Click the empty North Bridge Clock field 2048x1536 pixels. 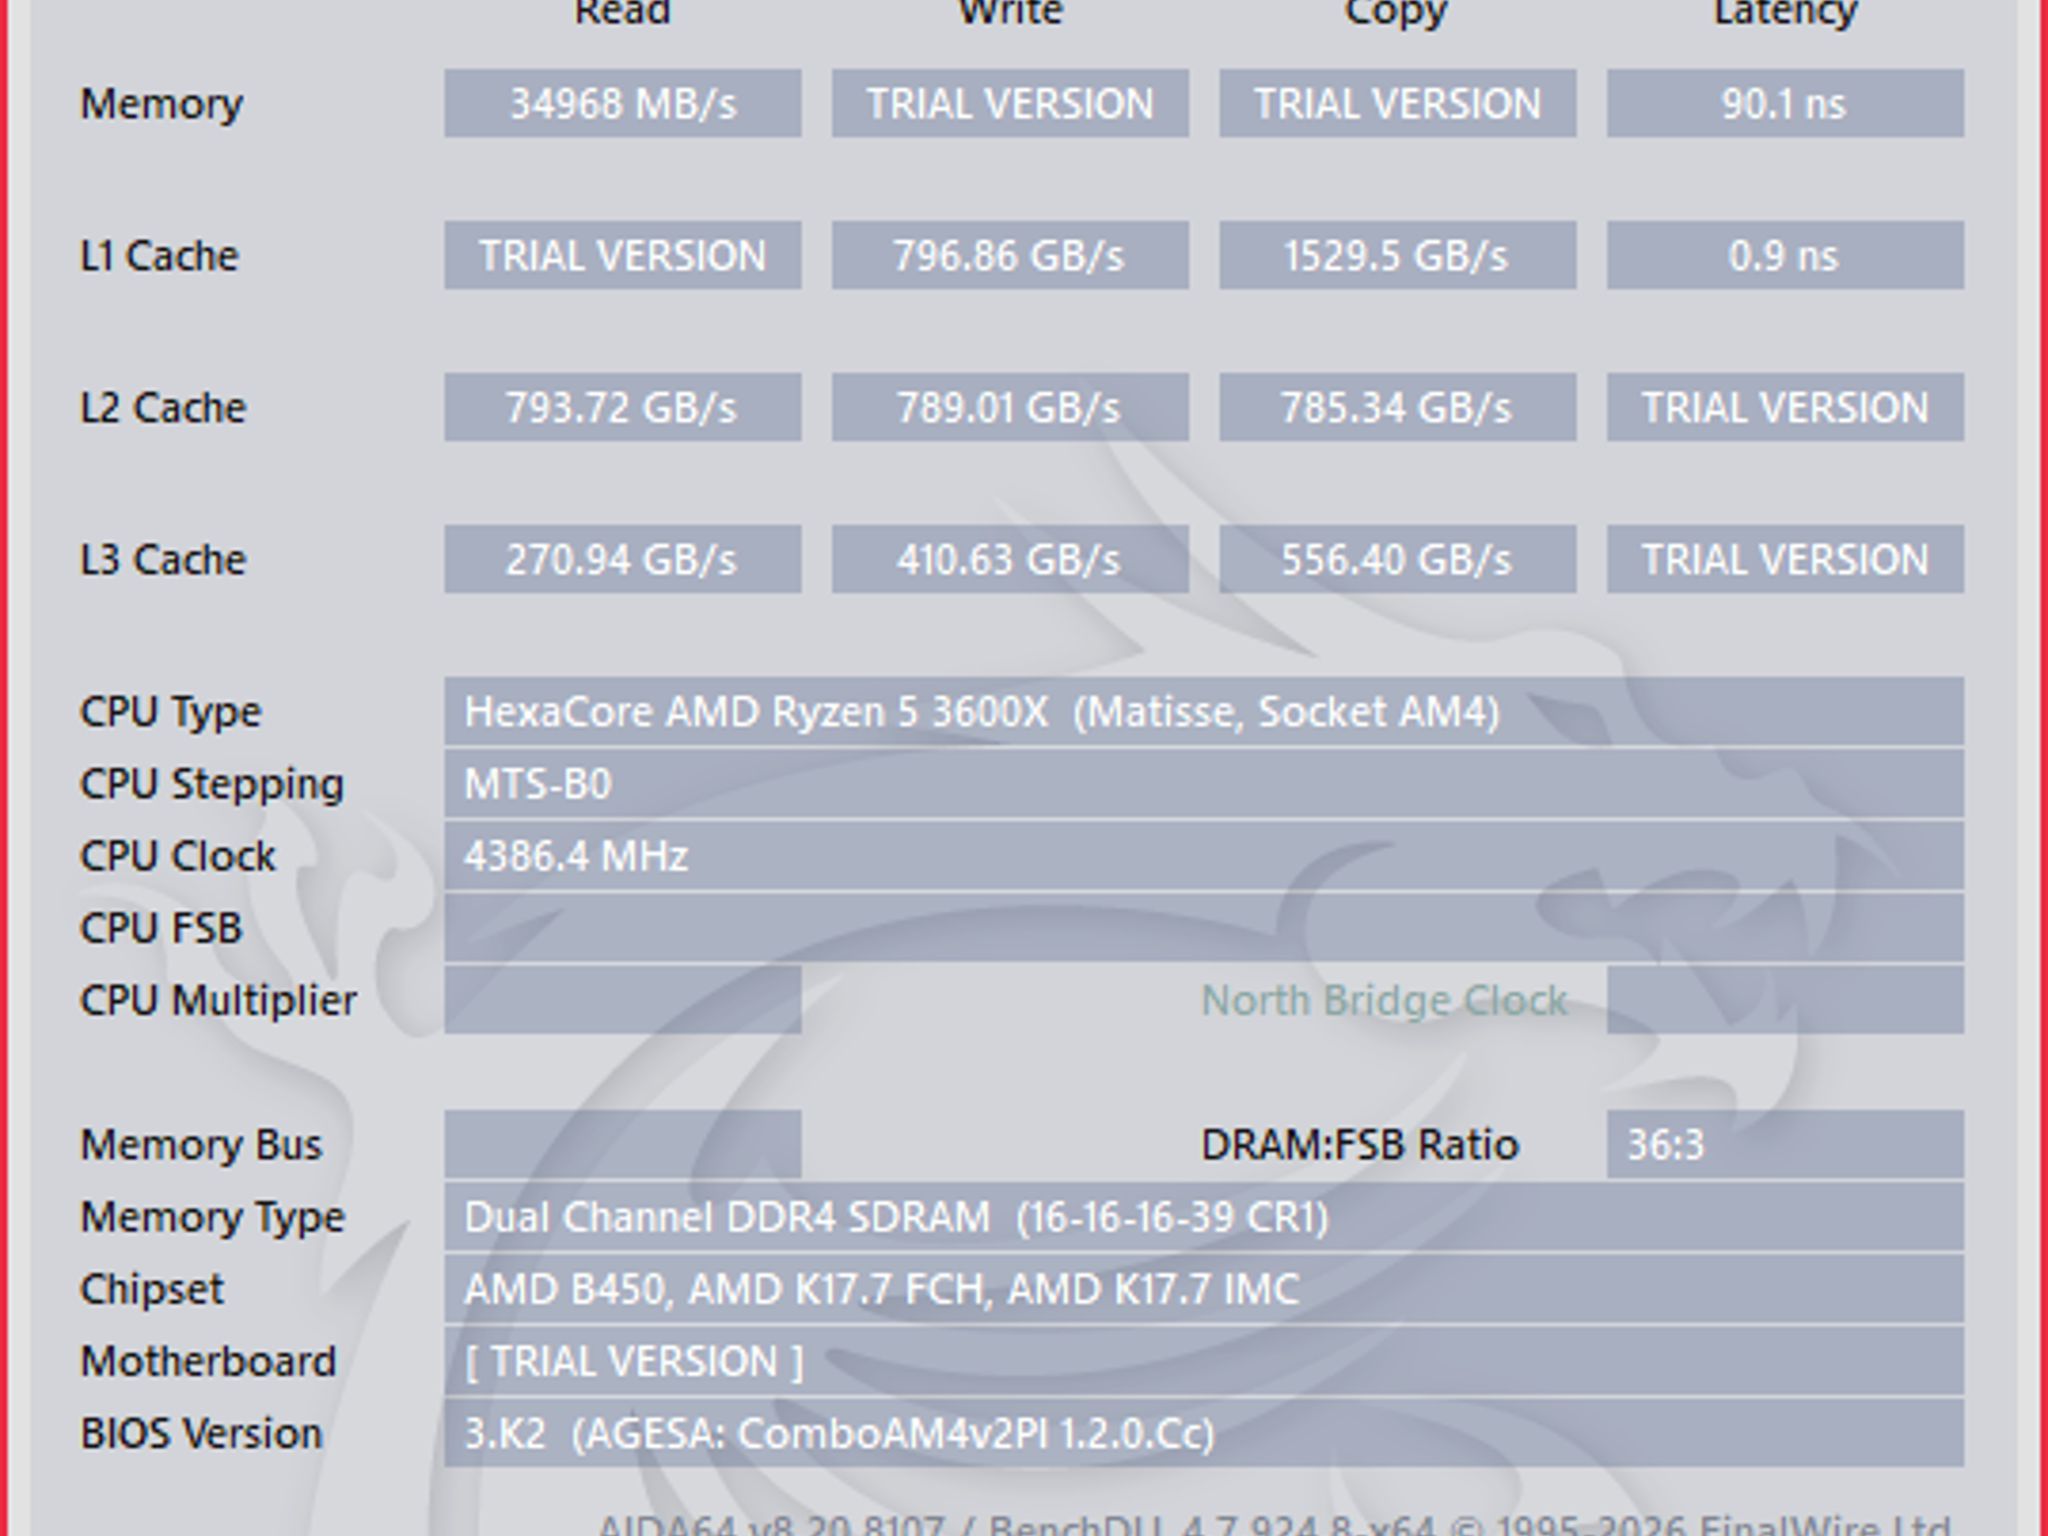point(1785,1000)
